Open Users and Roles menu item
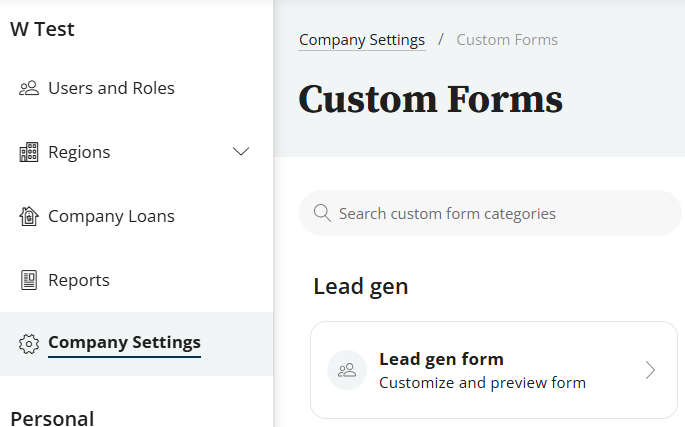Image resolution: width=685 pixels, height=427 pixels. [x=111, y=88]
